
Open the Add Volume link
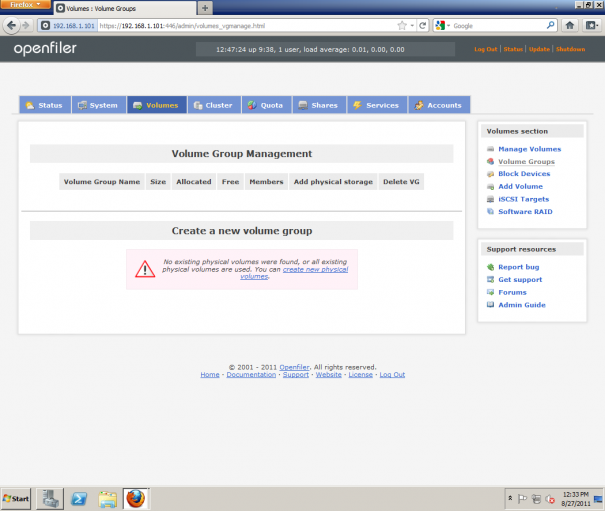click(520, 186)
